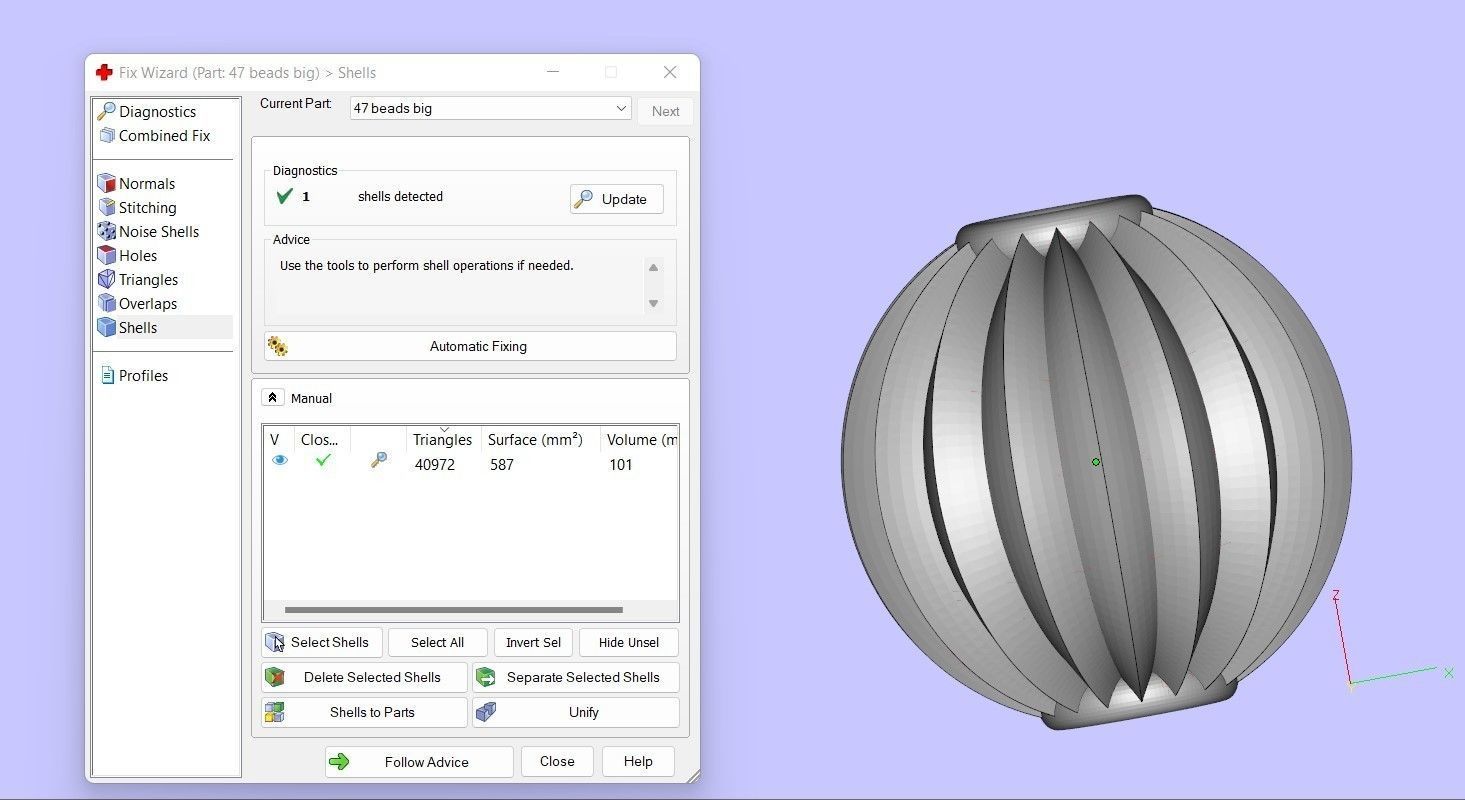This screenshot has height=800, width=1465.
Task: Click the X axis label in viewport
Action: [1448, 673]
